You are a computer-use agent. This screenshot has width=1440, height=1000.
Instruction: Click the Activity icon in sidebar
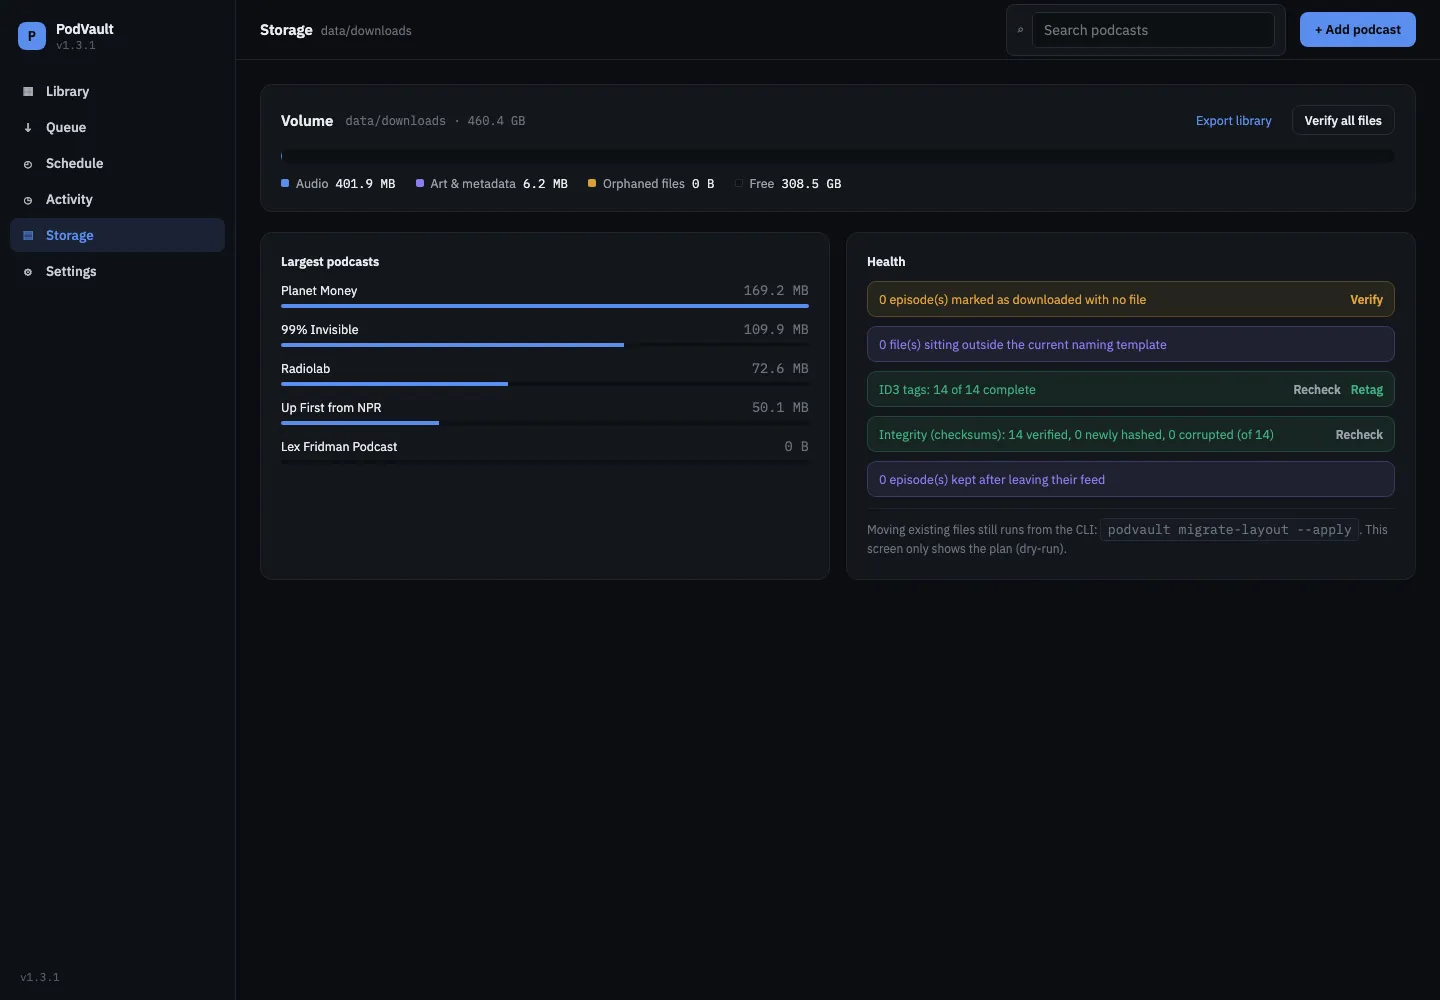pos(28,200)
